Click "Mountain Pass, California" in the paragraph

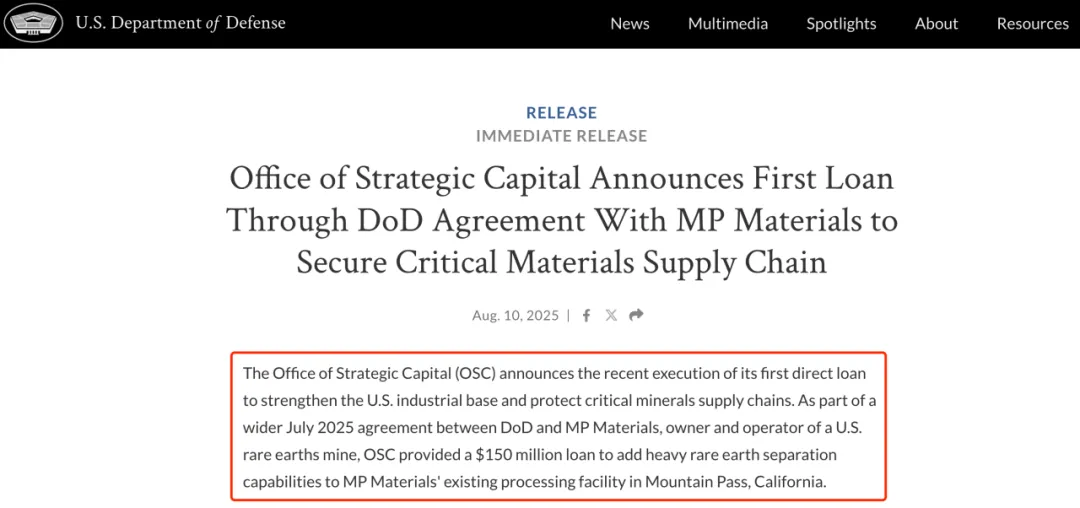click(x=735, y=482)
